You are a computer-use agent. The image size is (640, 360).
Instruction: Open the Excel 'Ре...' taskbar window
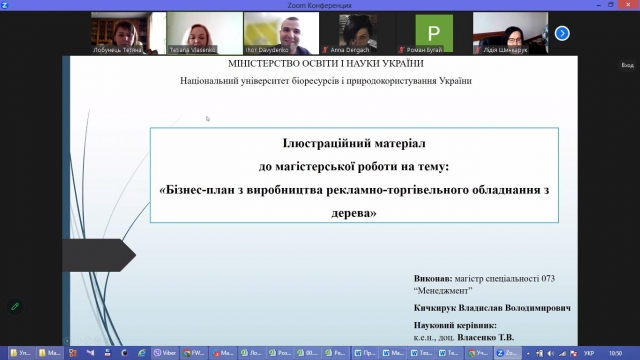pos(336,353)
